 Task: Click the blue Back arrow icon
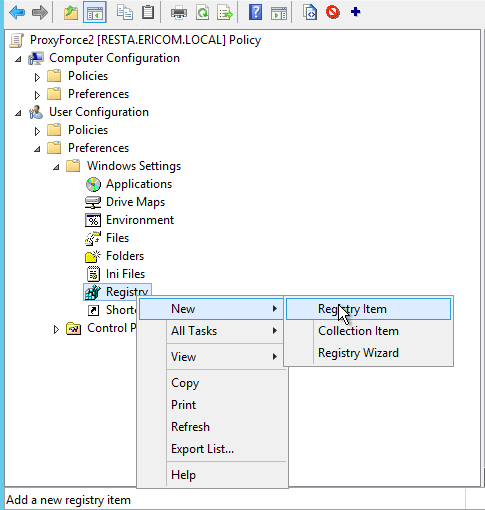[x=17, y=13]
